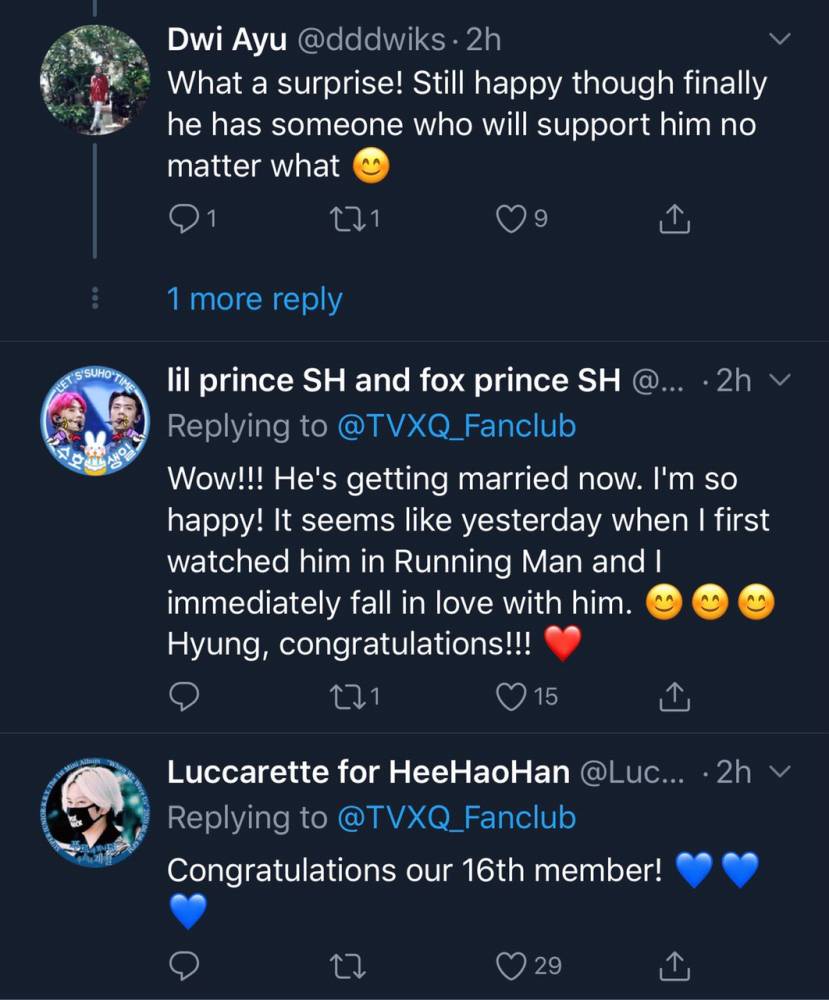Screen dimensions: 829x1000
Task: Like the tweet with 15 likes
Action: click(x=511, y=695)
